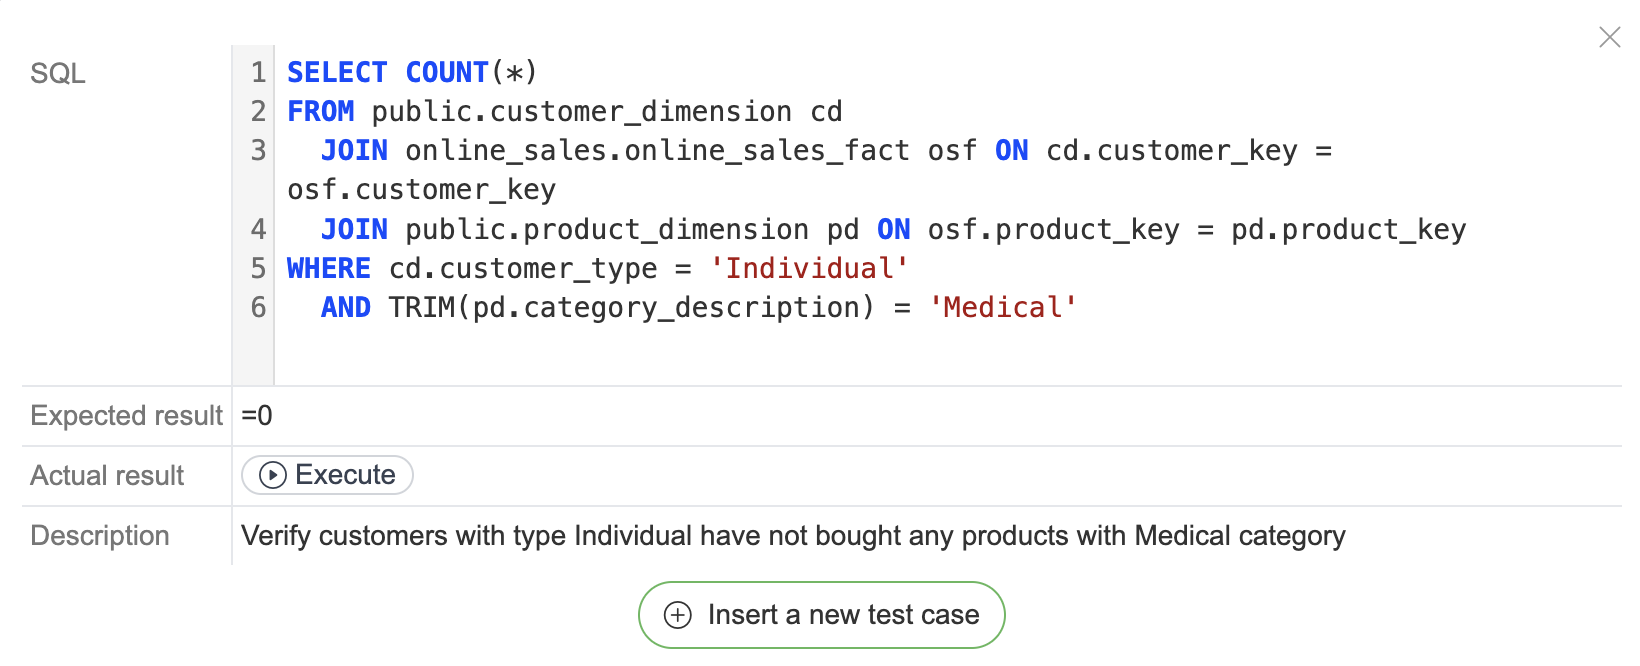Screen dimensions: 1640x666
Task: Click the 'Medical' string literal
Action: (1003, 307)
